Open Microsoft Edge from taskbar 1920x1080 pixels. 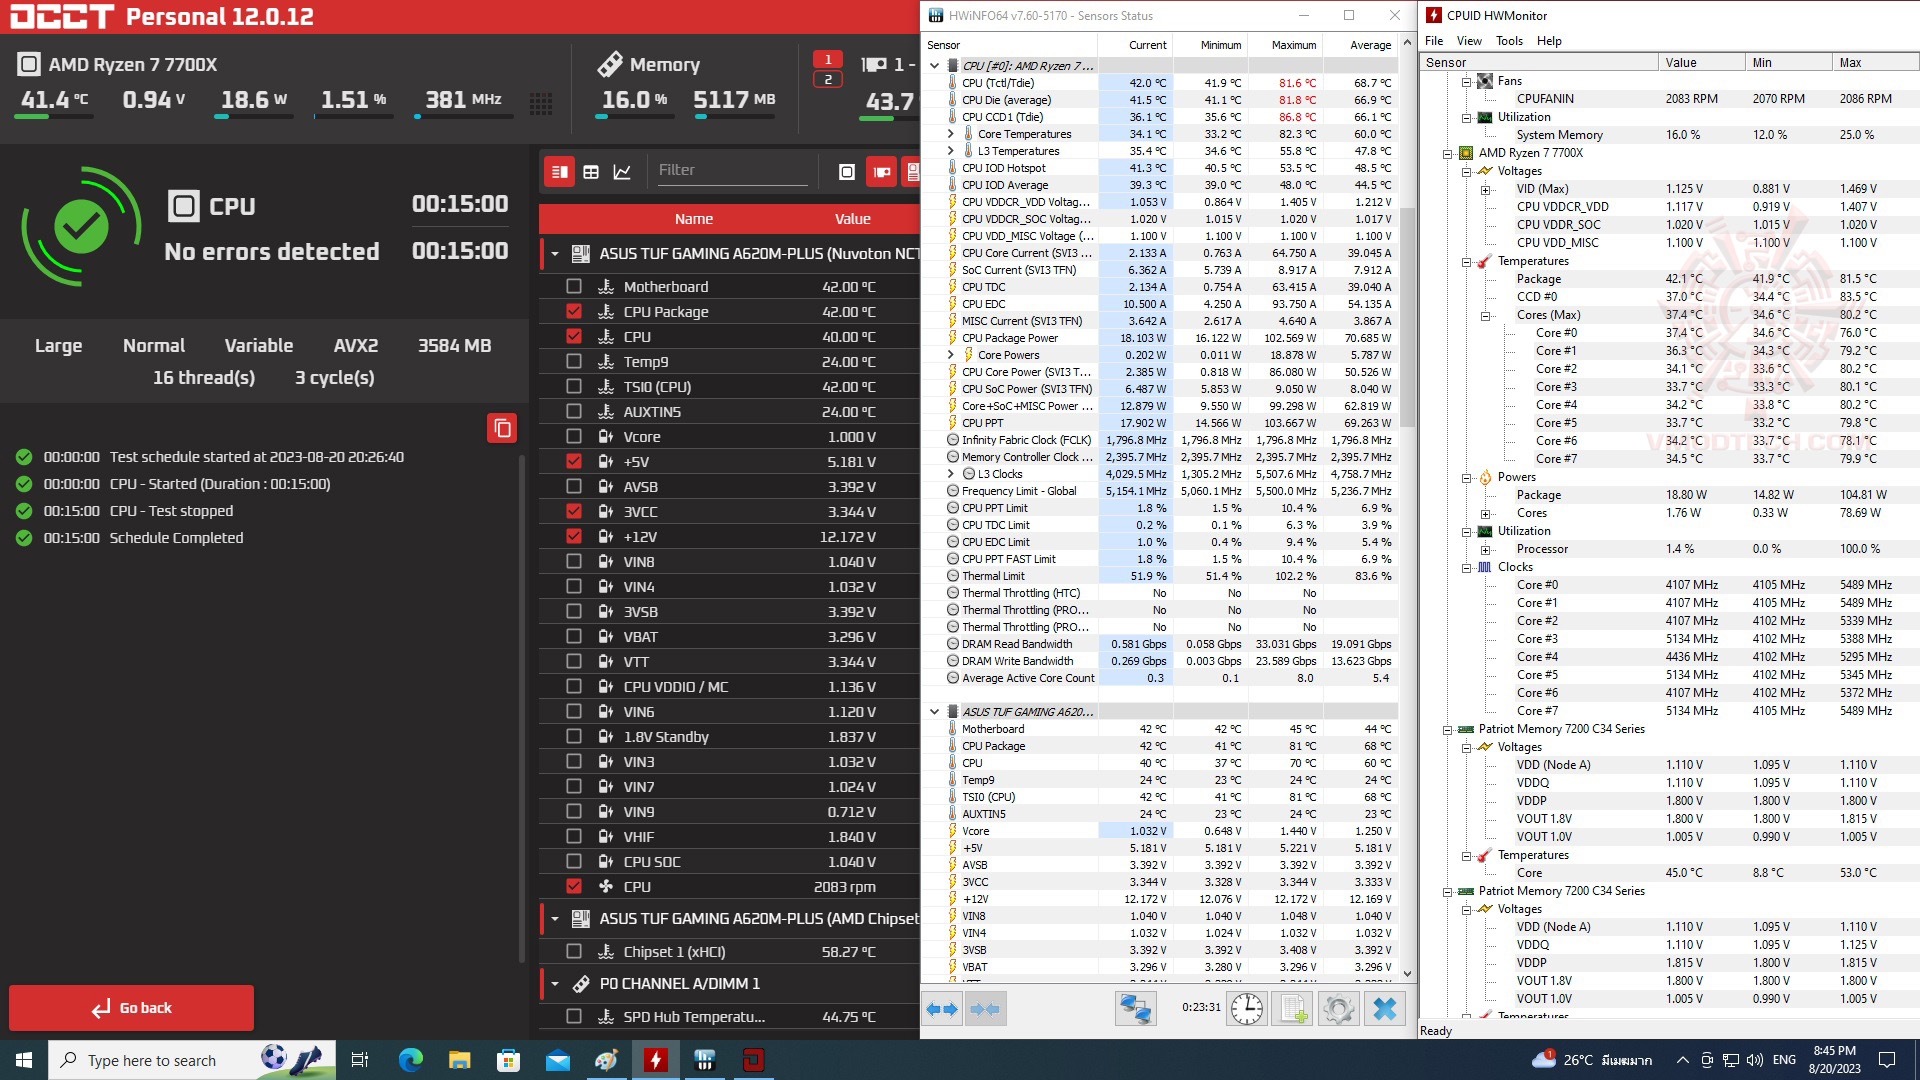tap(410, 1060)
